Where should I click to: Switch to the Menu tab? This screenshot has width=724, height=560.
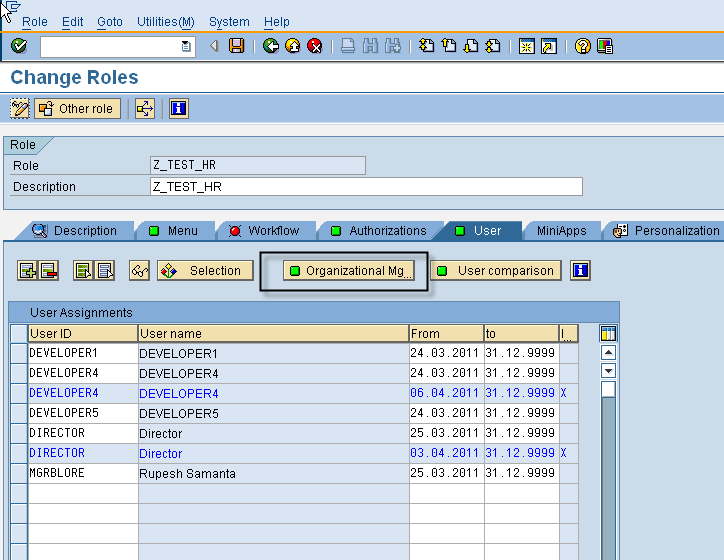pos(175,230)
